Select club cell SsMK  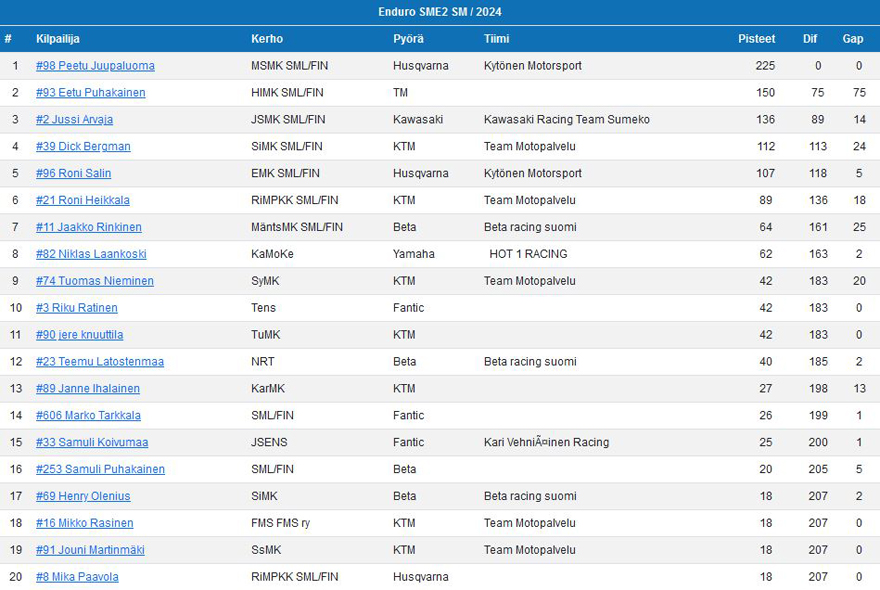coord(266,551)
